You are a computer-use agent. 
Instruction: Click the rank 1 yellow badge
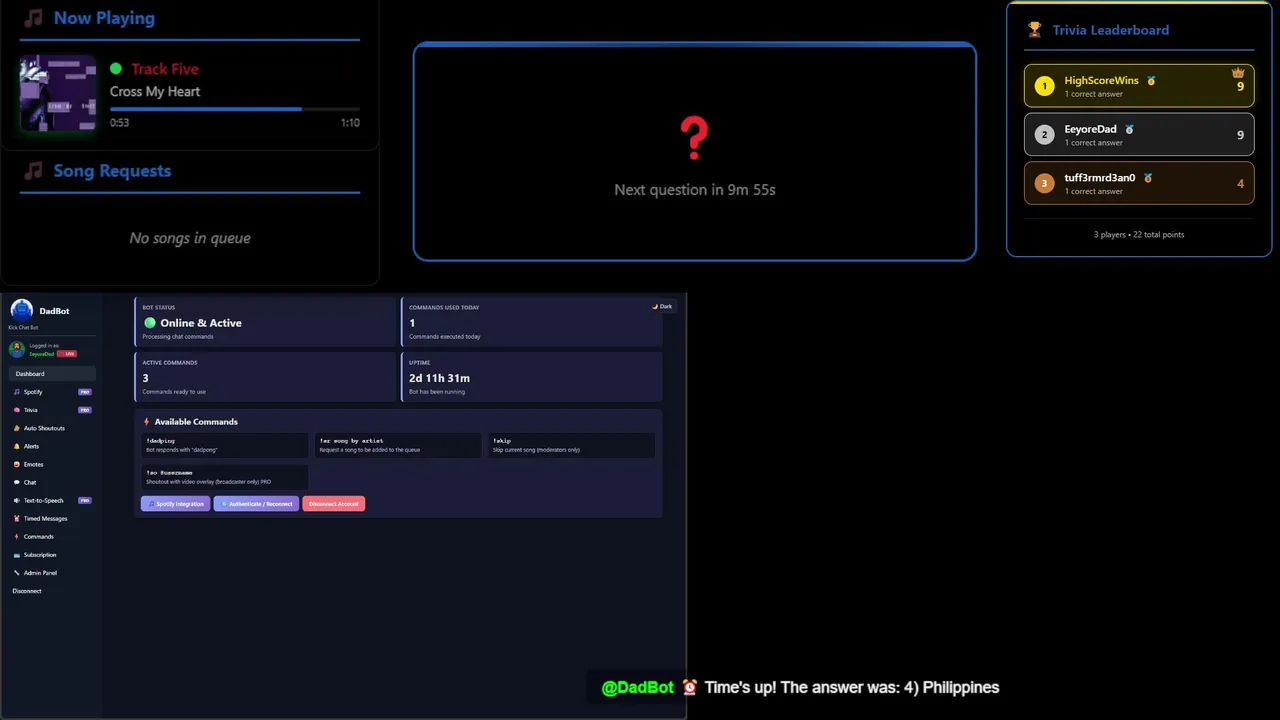pyautogui.click(x=1044, y=86)
